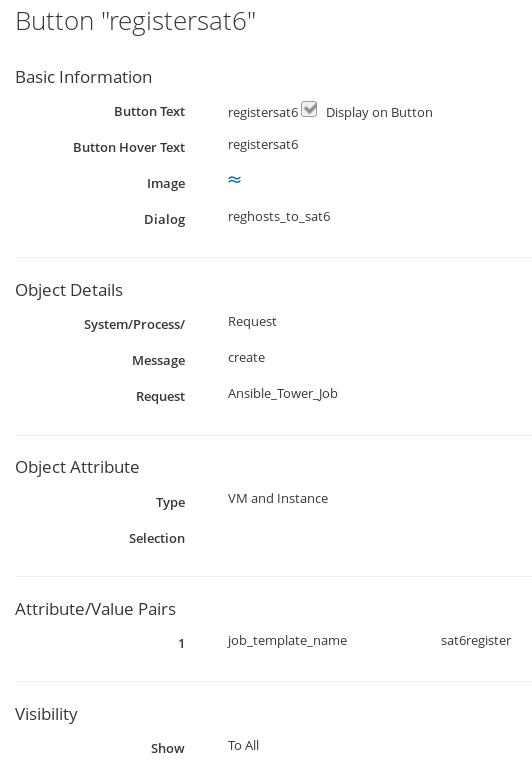Click the create message value
The width and height of the screenshot is (532, 776).
pos(246,357)
